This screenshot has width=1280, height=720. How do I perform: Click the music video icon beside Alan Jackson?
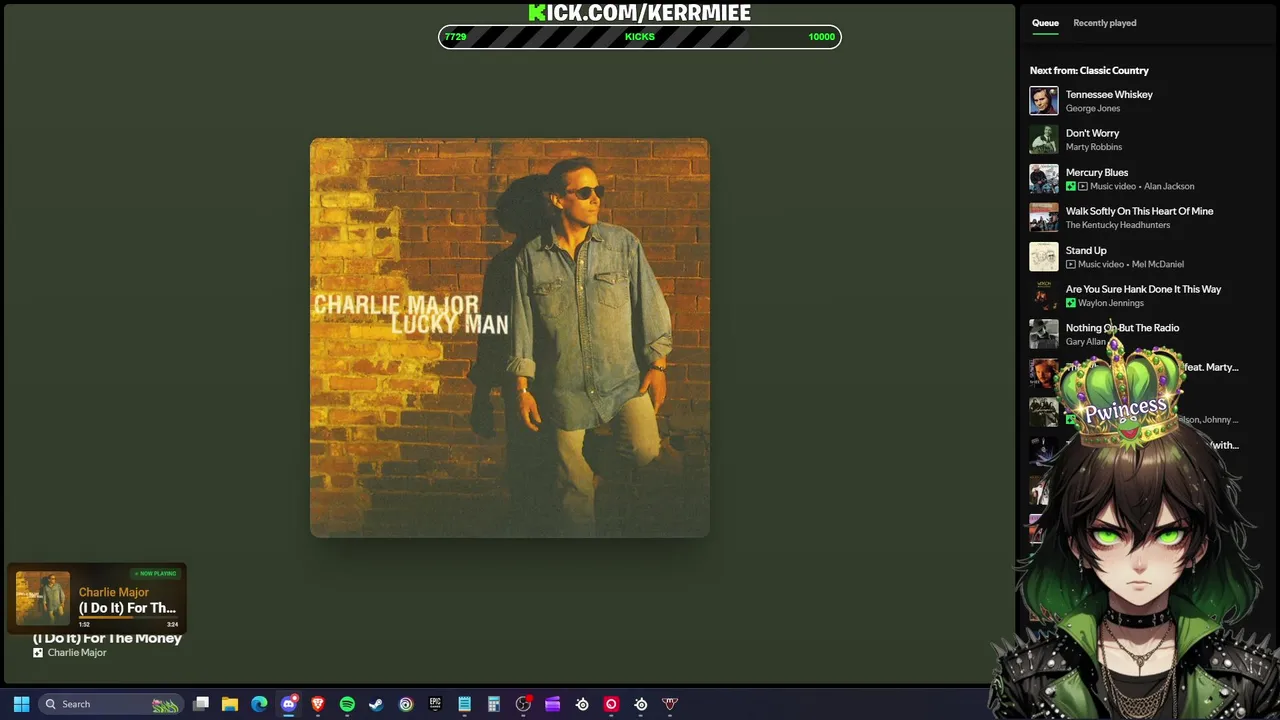[1083, 186]
